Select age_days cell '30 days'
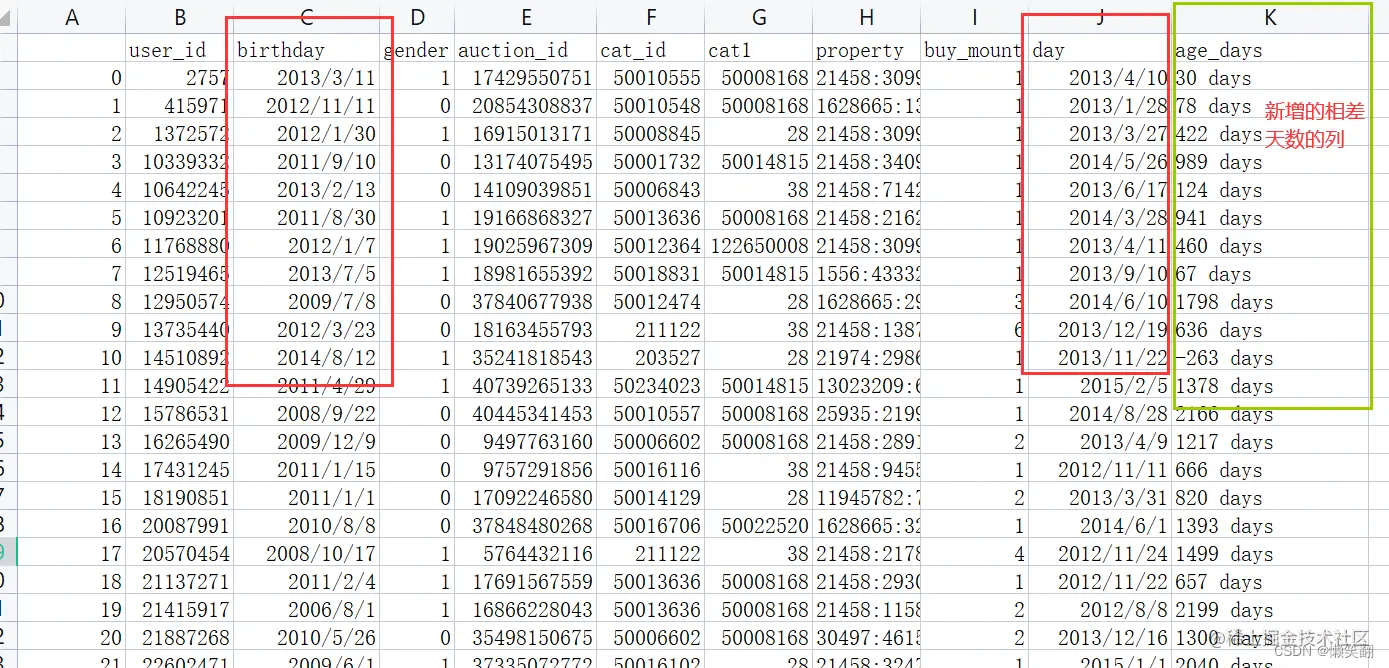Screen dimensions: 1389x668 point(1270,78)
